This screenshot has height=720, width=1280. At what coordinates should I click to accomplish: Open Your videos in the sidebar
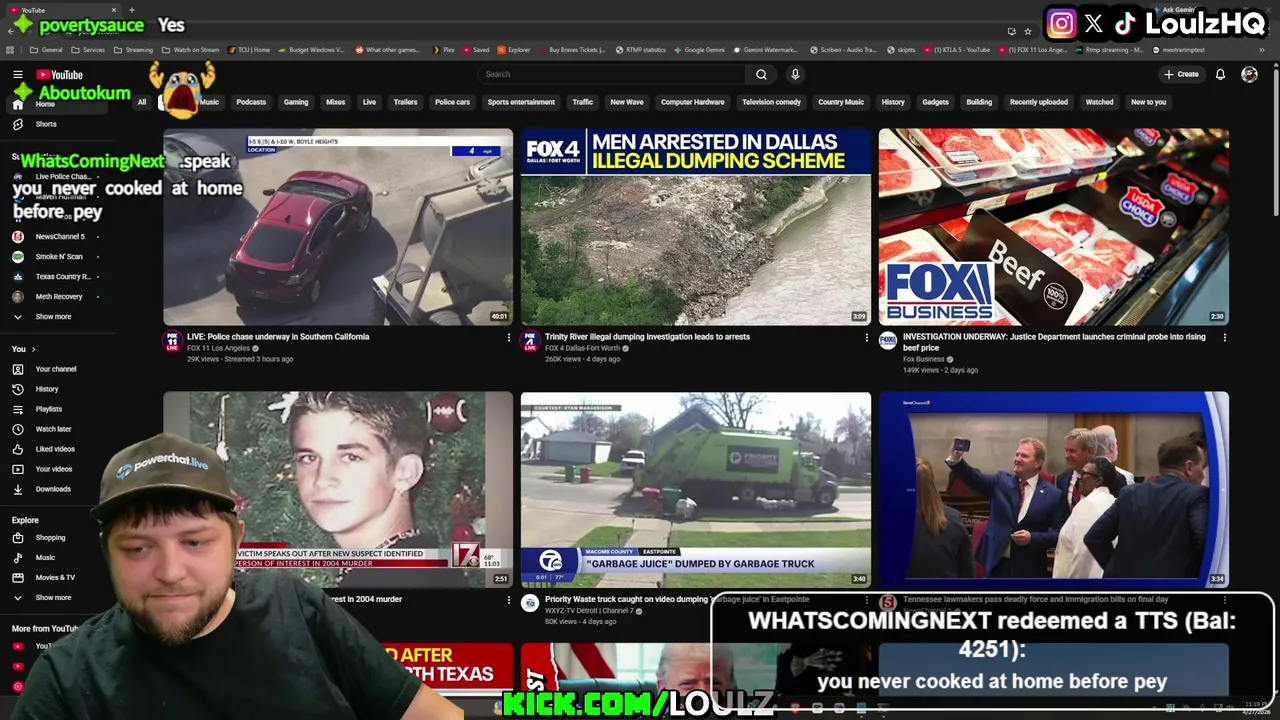[54, 469]
